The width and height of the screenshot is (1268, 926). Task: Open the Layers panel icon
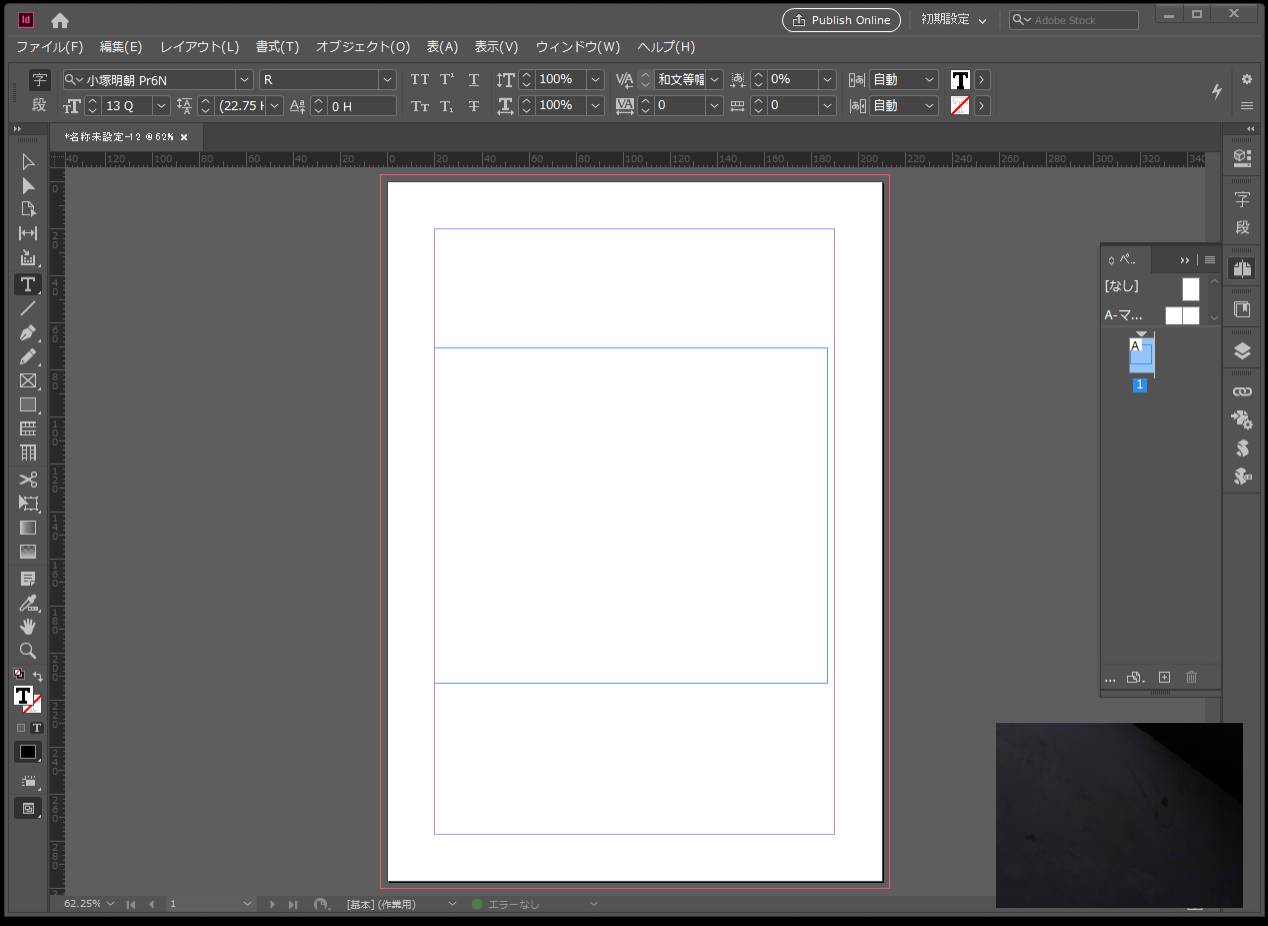coord(1242,351)
